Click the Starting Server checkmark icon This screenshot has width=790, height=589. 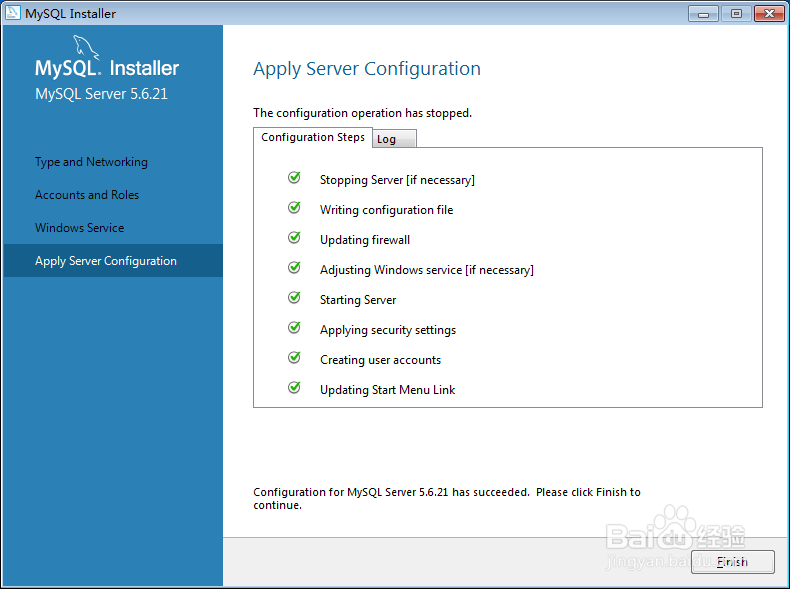294,297
